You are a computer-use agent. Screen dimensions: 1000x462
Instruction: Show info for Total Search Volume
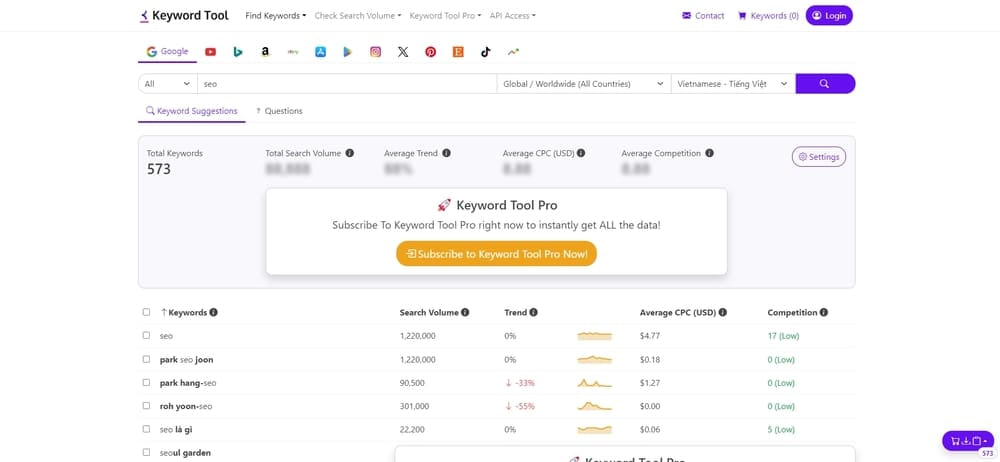[x=350, y=153]
